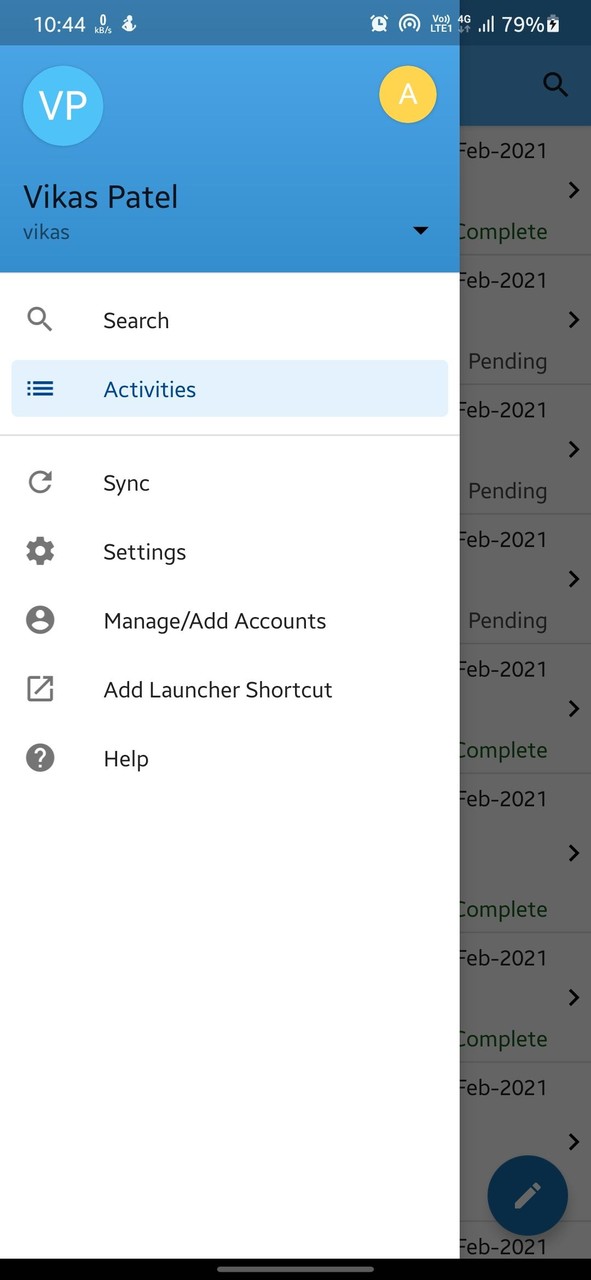Choose Sync from the drawer menu
591x1280 pixels.
click(x=126, y=482)
